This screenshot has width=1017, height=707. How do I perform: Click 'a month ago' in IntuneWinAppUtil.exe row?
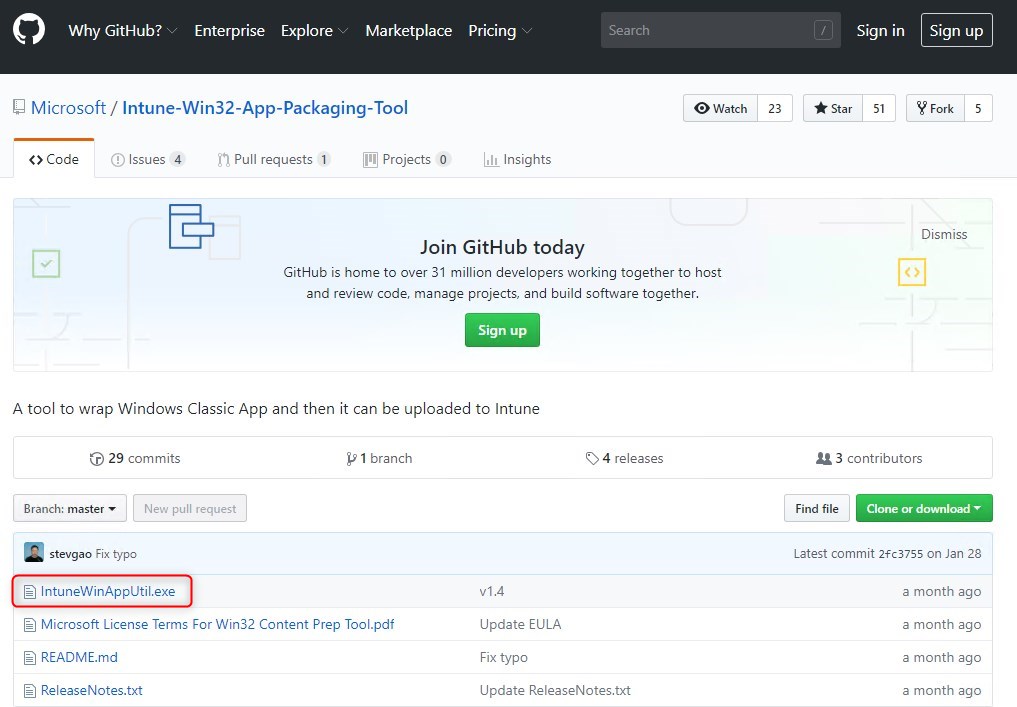pyautogui.click(x=942, y=591)
